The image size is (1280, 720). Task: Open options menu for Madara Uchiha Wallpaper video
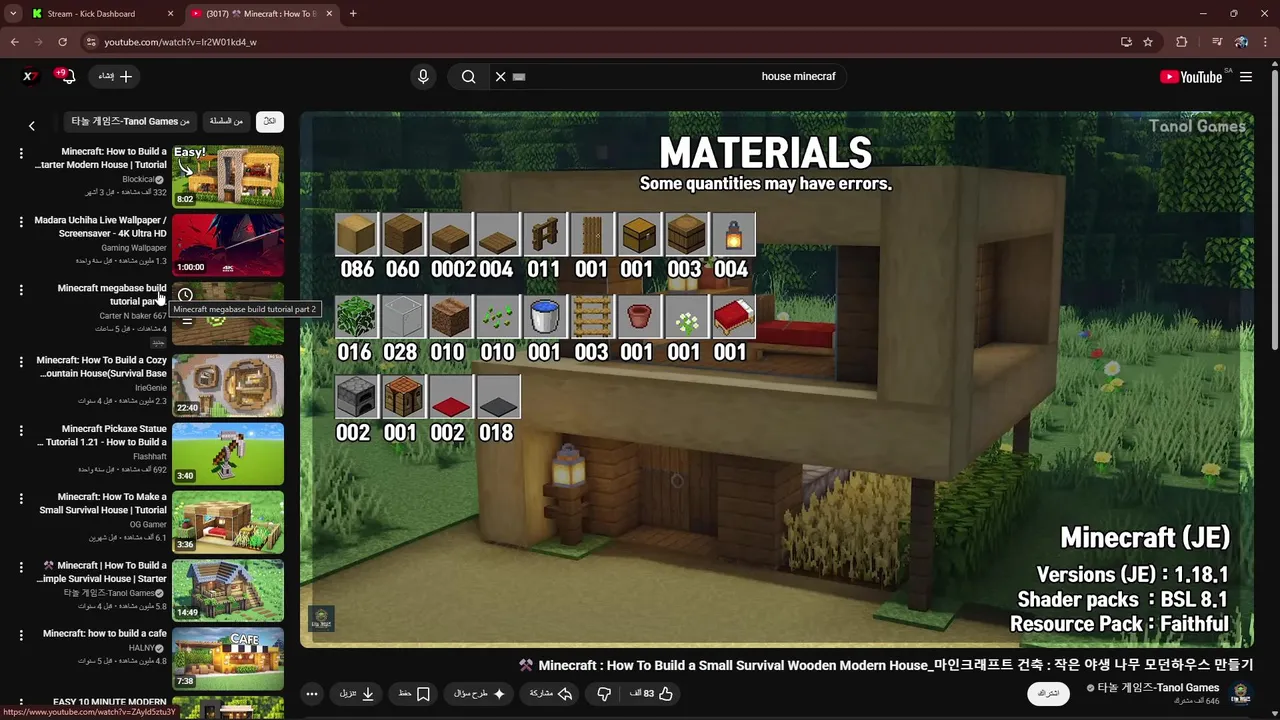point(21,221)
